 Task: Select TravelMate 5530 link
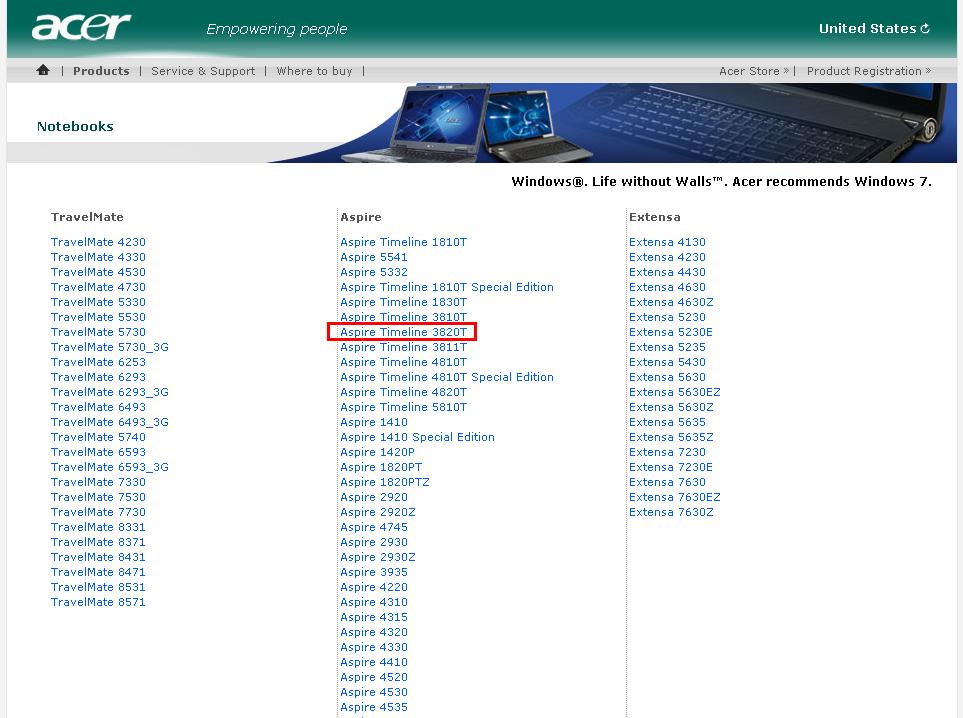click(x=98, y=317)
